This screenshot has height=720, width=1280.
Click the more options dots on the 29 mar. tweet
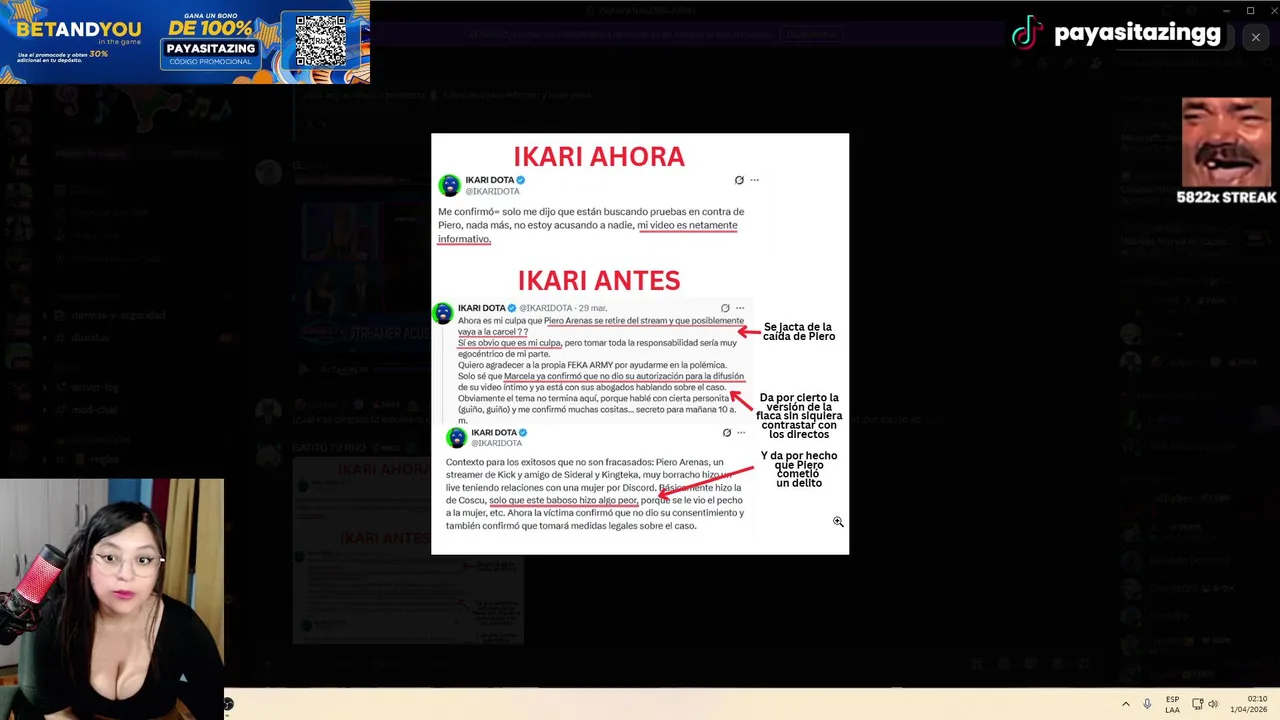tap(740, 308)
